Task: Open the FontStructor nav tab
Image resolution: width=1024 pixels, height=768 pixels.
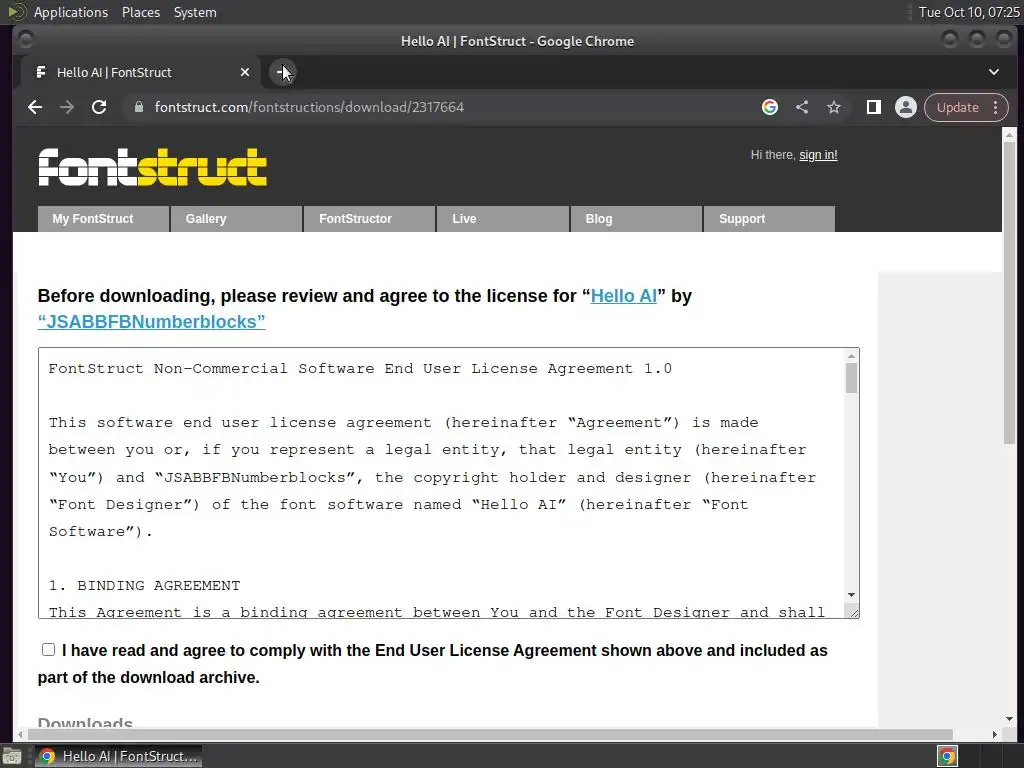Action: [370, 219]
